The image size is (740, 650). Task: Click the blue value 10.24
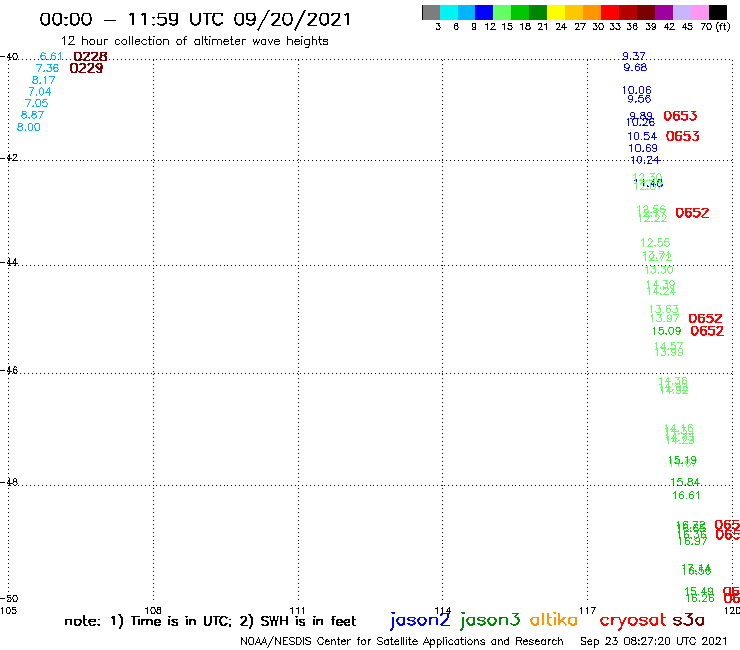point(645,160)
